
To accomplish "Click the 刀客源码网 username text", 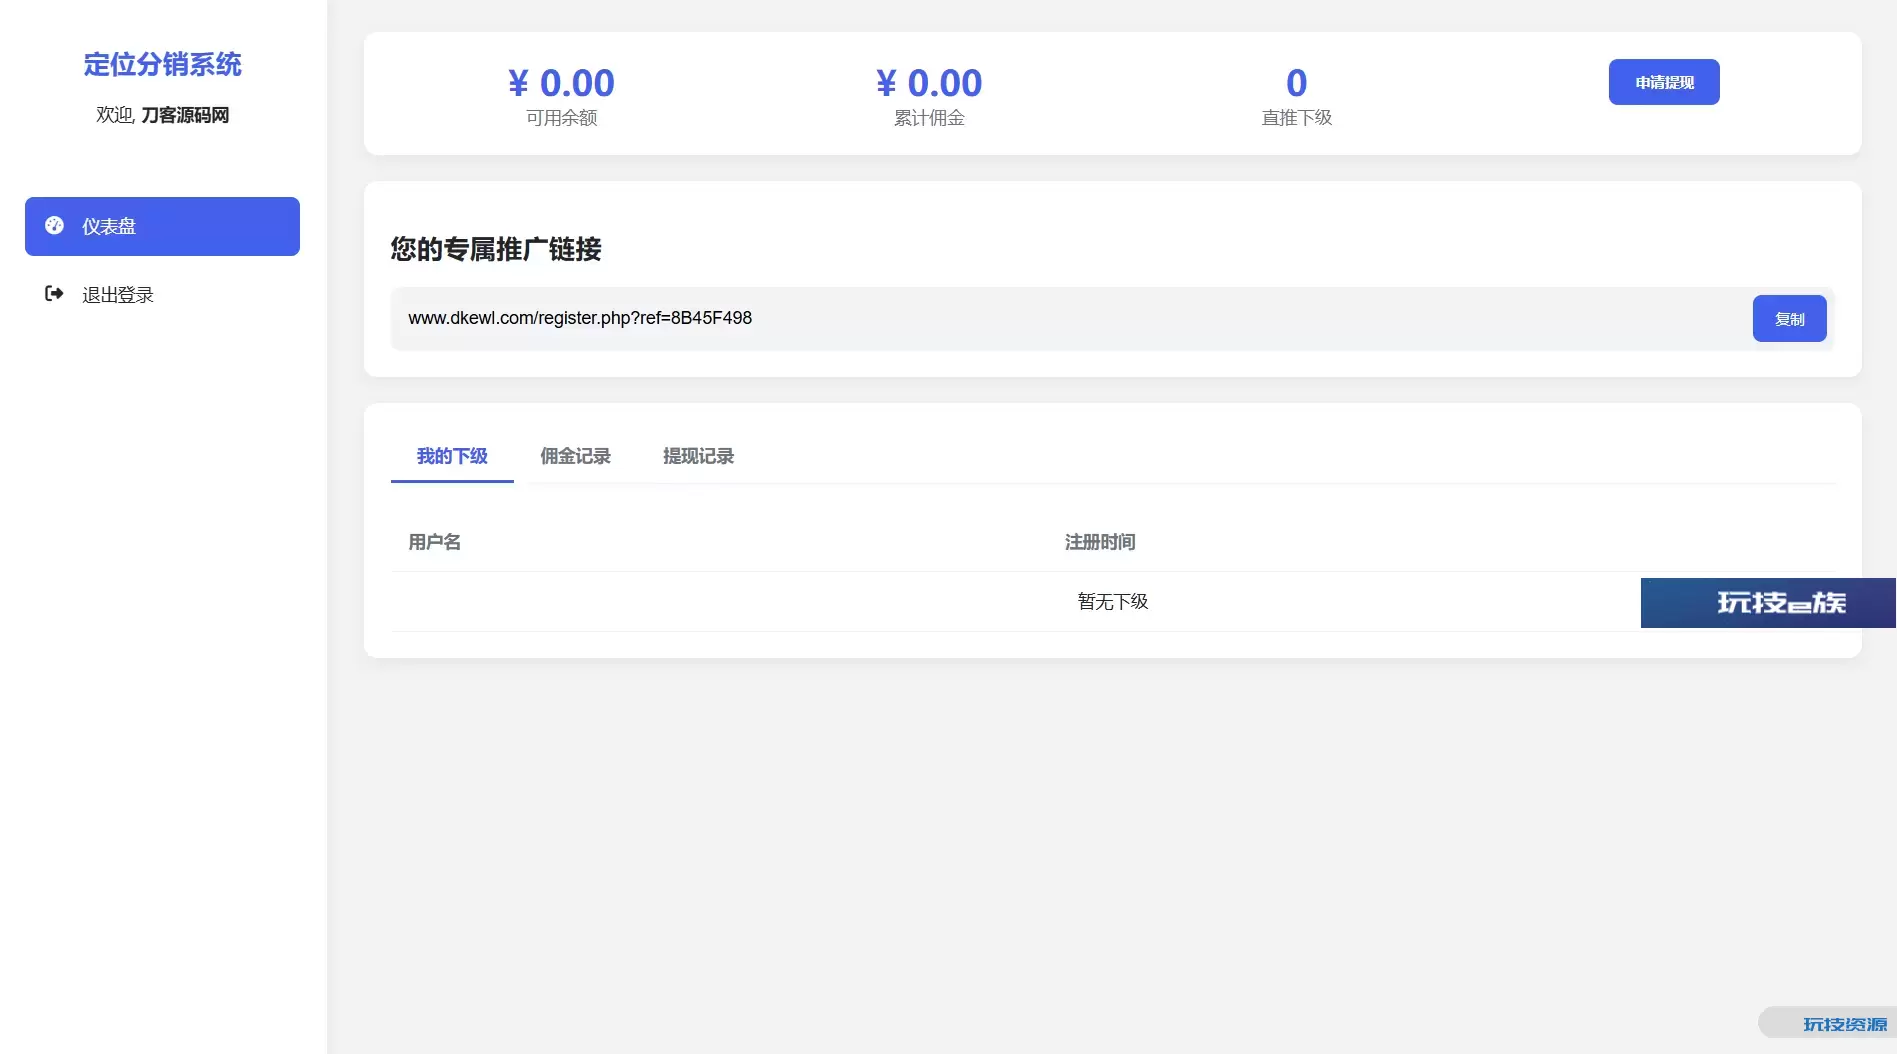I will pyautogui.click(x=185, y=116).
